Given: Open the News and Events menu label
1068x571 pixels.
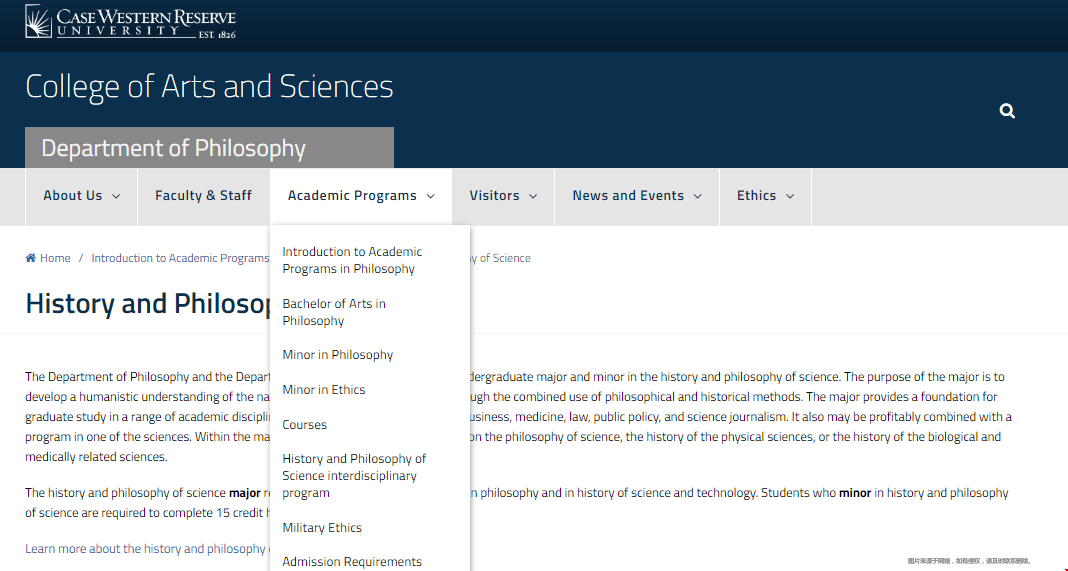Looking at the screenshot, I should [628, 196].
